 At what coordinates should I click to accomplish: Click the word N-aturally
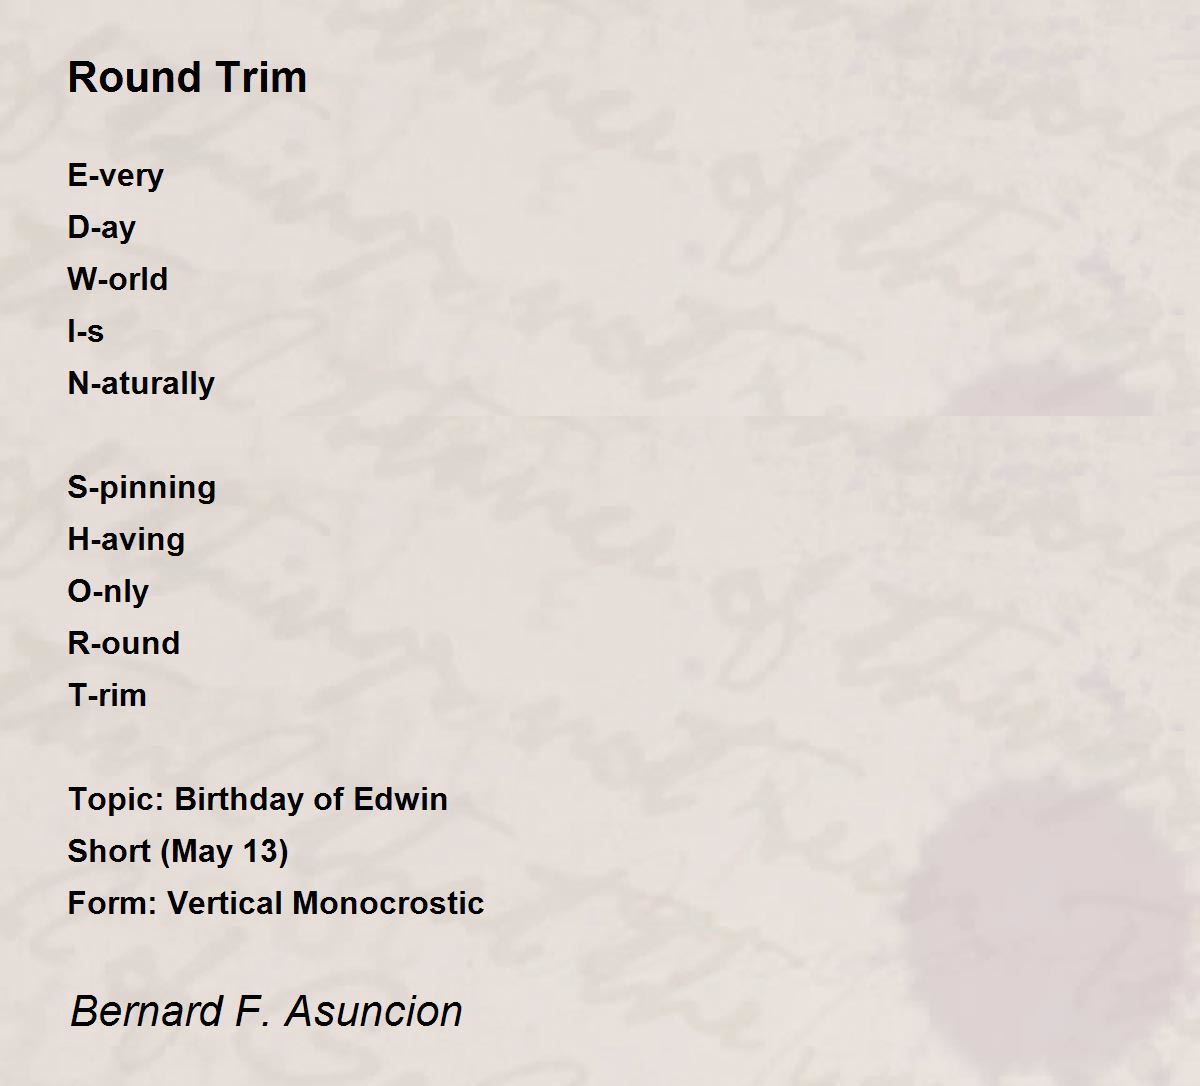(141, 384)
